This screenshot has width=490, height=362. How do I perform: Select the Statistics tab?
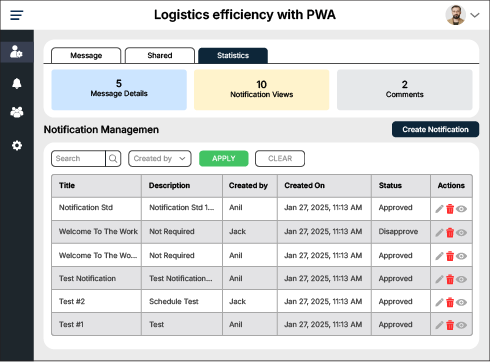pos(233,55)
